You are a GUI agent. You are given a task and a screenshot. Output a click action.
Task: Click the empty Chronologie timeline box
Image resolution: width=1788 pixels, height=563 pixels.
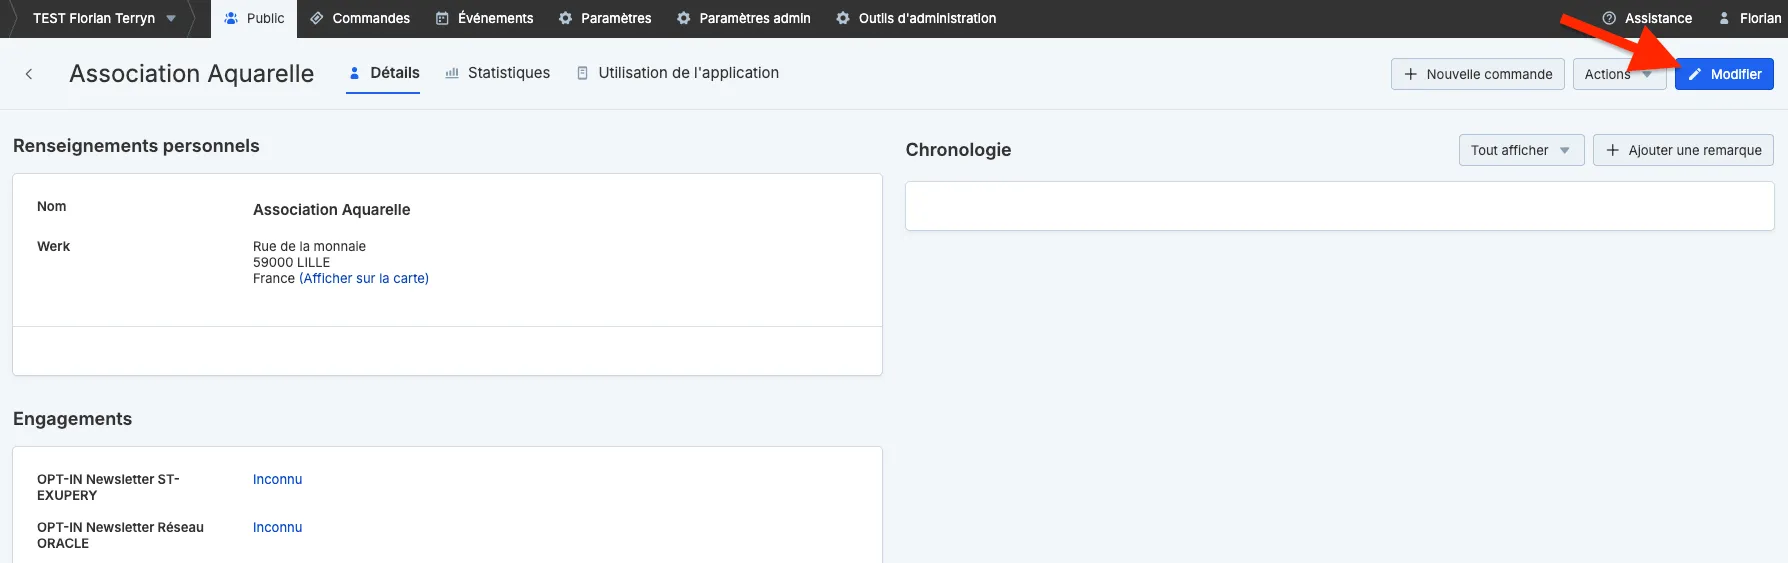[x=1339, y=206]
